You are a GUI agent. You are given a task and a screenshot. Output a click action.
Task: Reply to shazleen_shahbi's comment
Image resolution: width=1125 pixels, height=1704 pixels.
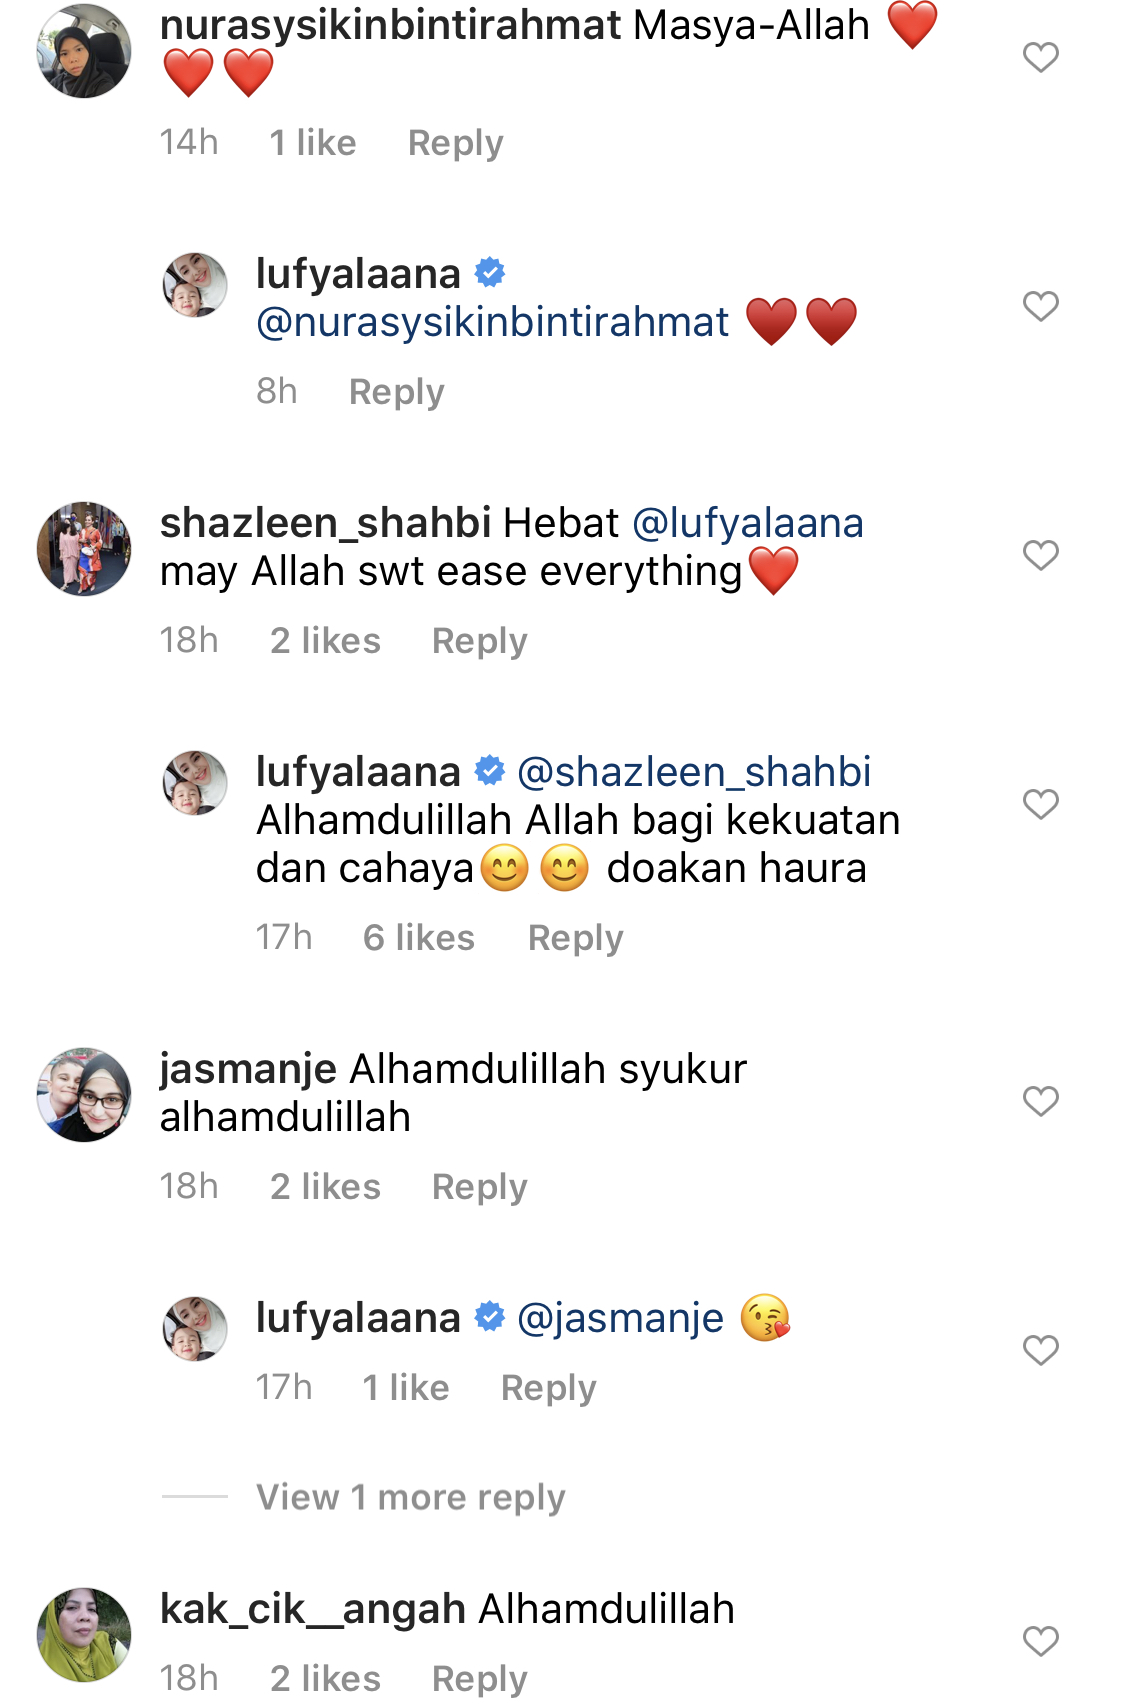[x=479, y=641]
